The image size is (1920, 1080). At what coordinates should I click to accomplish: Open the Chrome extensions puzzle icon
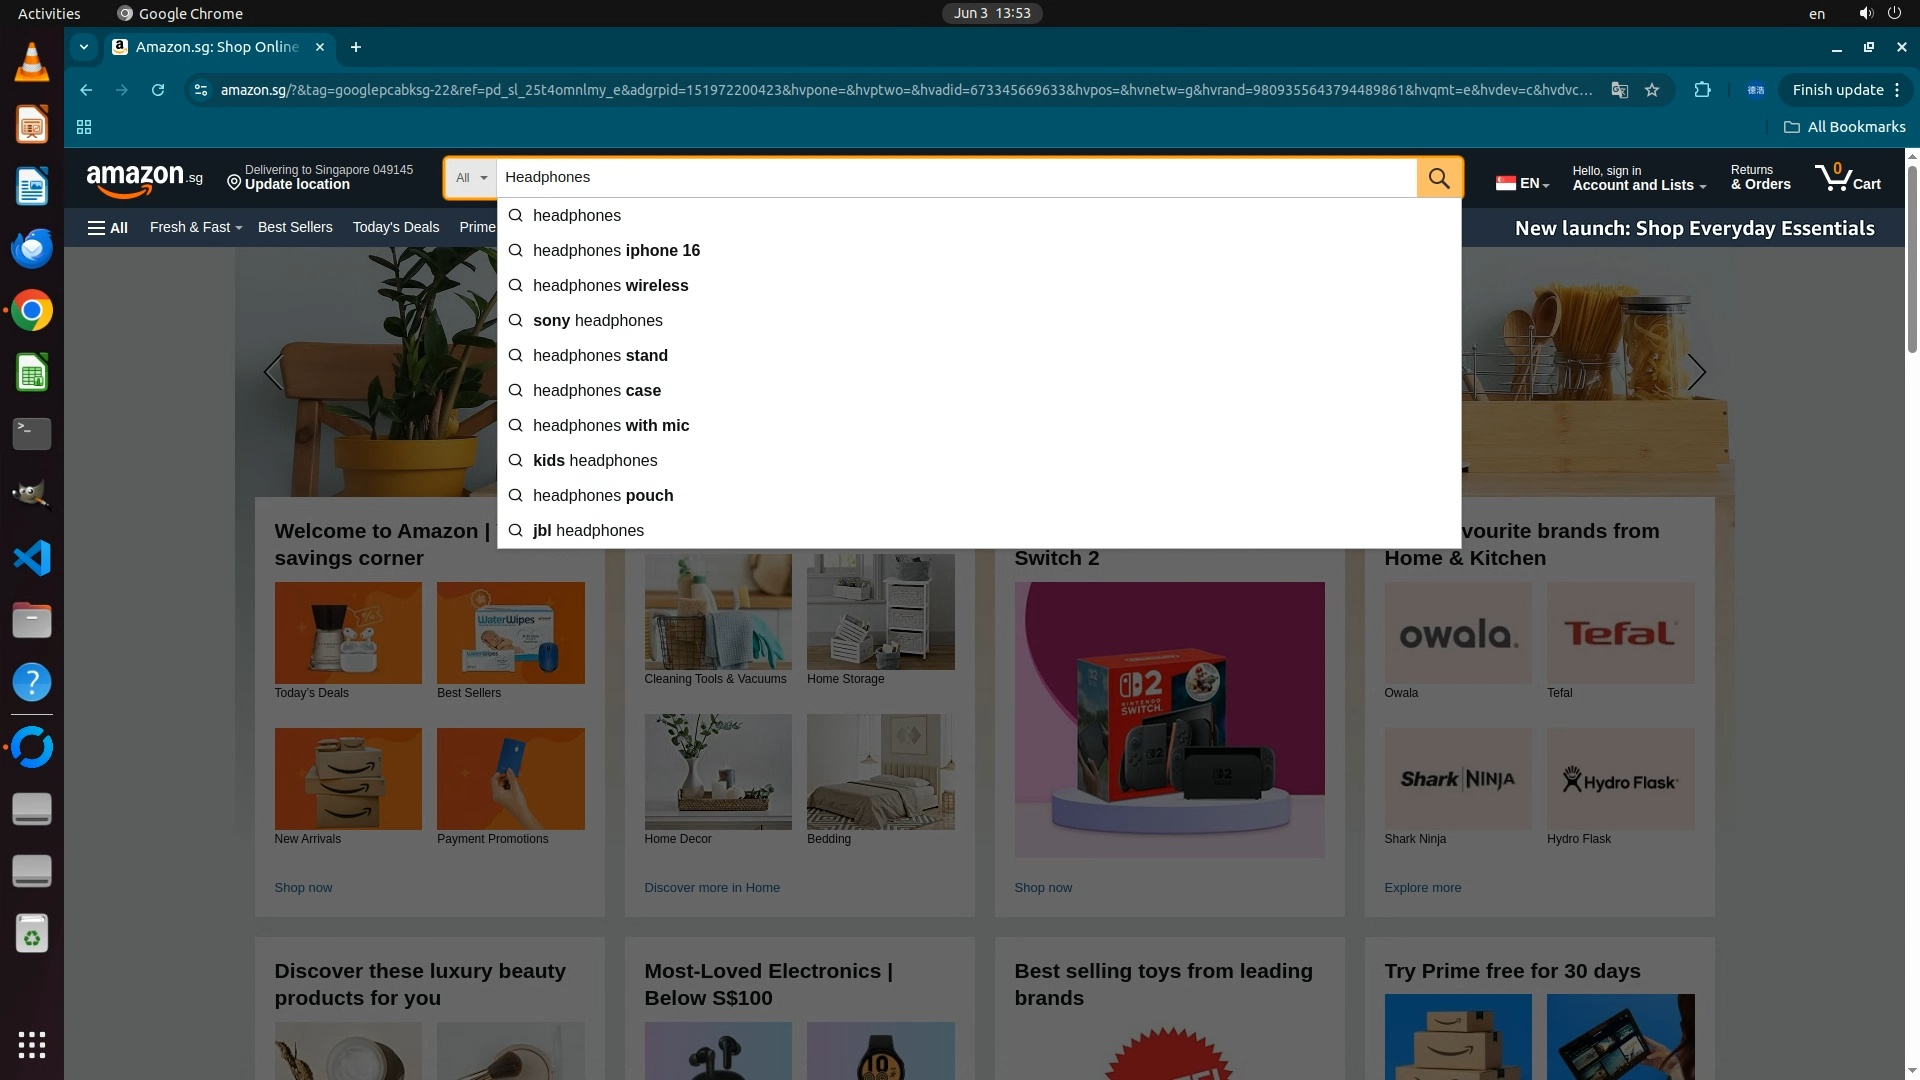click(1702, 90)
